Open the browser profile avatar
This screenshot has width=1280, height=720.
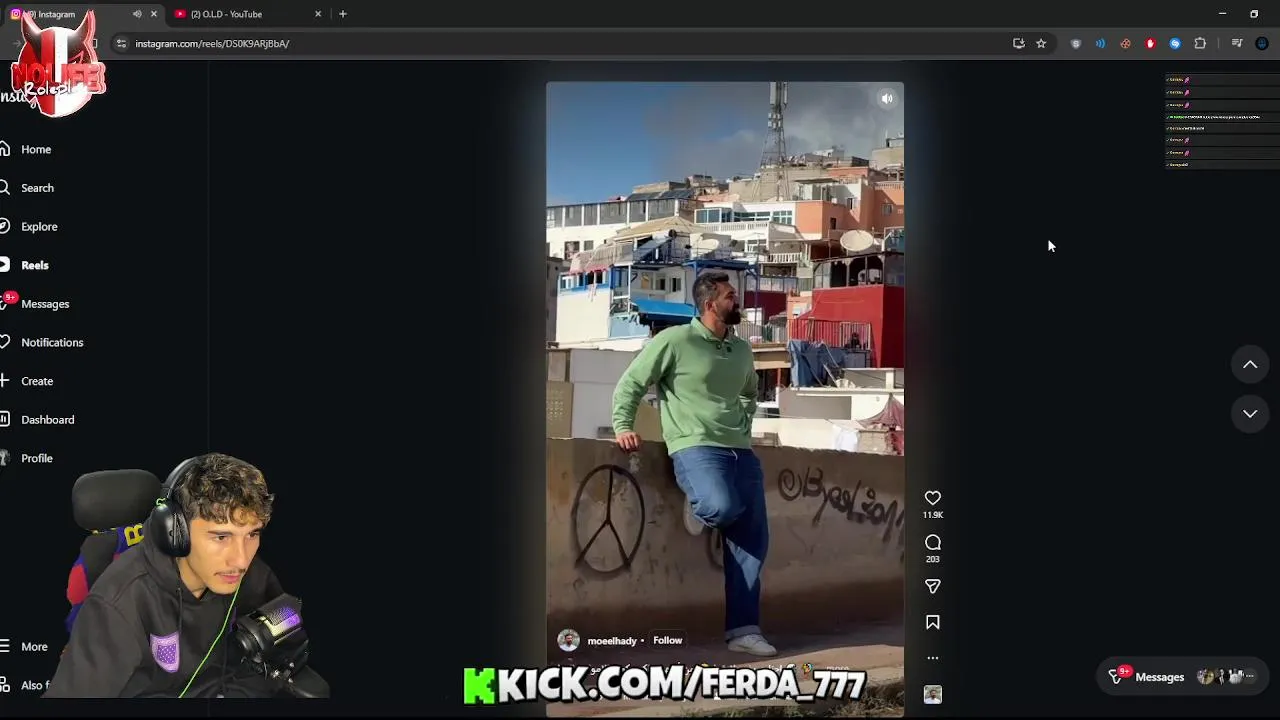click(x=1262, y=44)
